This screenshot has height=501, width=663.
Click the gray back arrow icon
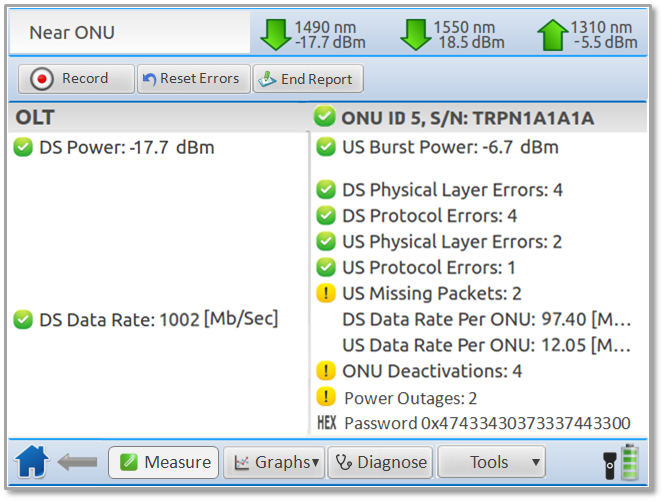(x=77, y=462)
